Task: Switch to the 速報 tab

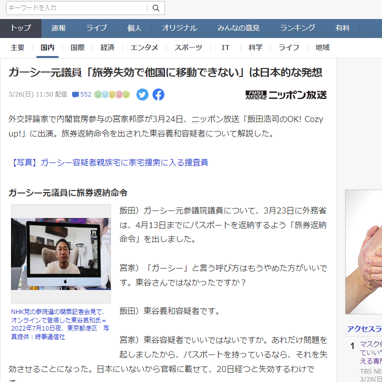Action: (x=59, y=28)
